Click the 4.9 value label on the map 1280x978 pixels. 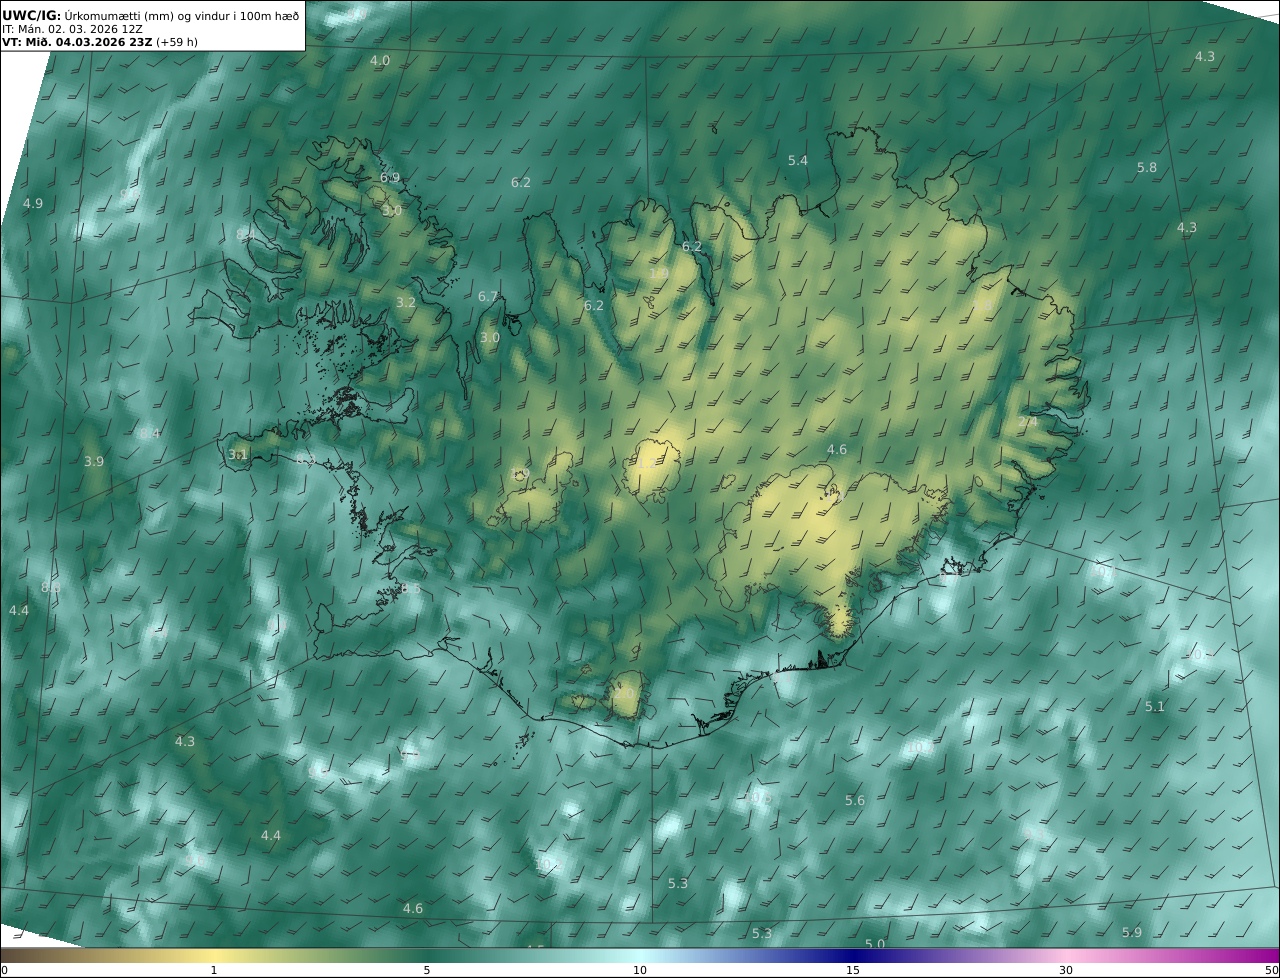click(x=33, y=204)
